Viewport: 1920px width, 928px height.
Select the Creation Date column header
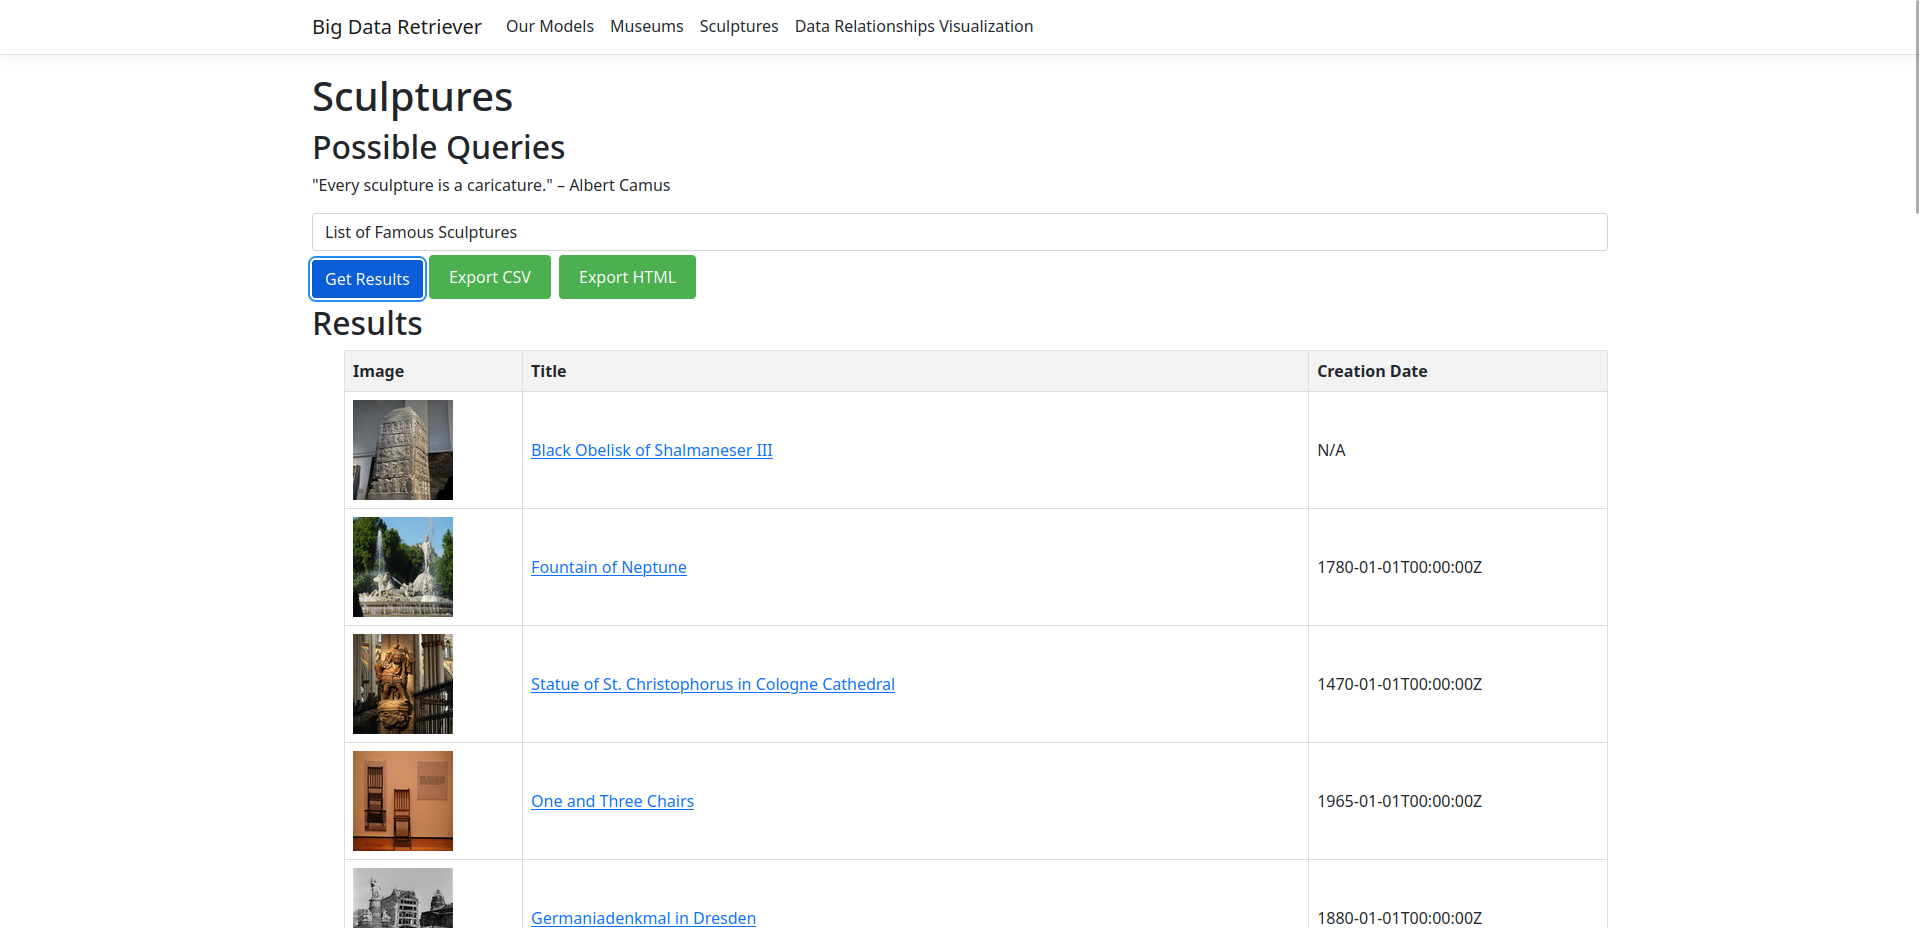click(1372, 371)
